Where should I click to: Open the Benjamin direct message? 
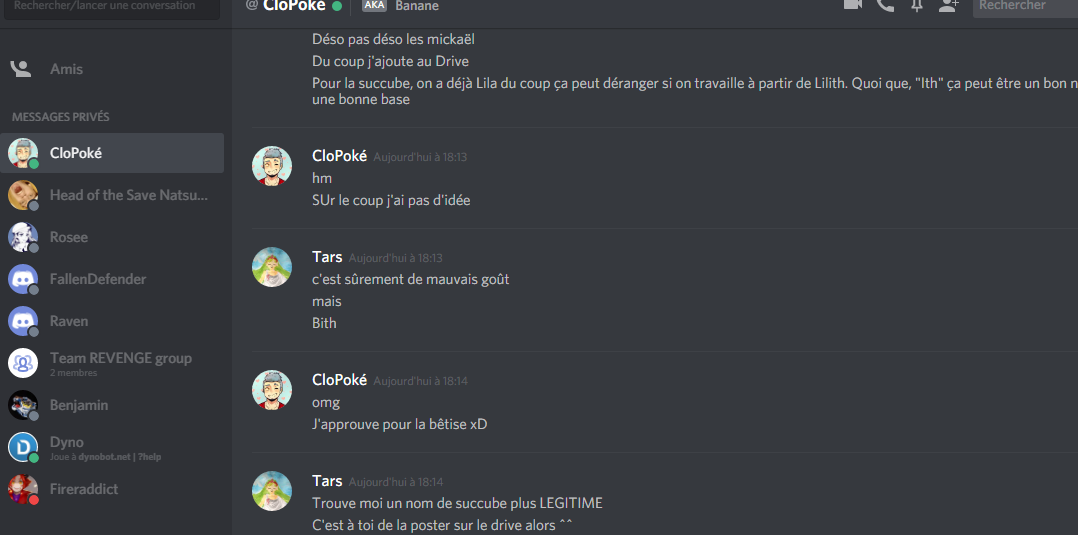click(x=112, y=405)
